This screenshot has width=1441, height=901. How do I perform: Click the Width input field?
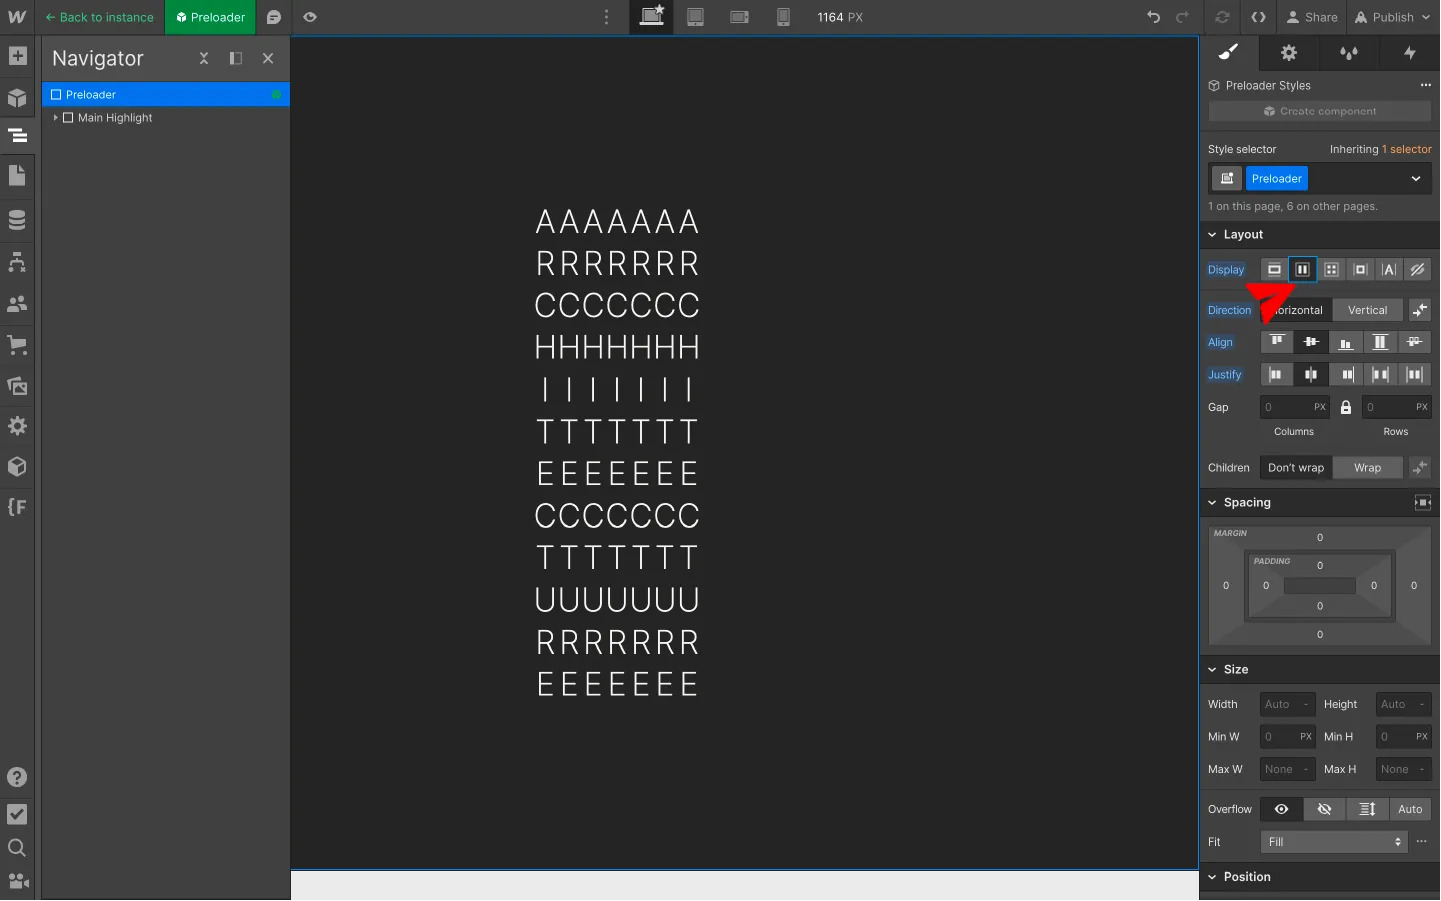(x=1288, y=705)
